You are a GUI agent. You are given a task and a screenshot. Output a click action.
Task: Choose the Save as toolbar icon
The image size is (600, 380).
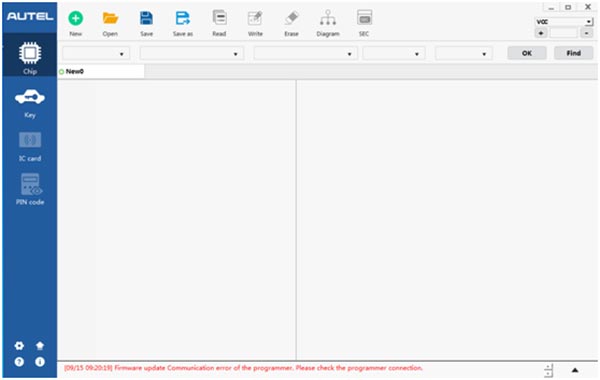[x=183, y=18]
